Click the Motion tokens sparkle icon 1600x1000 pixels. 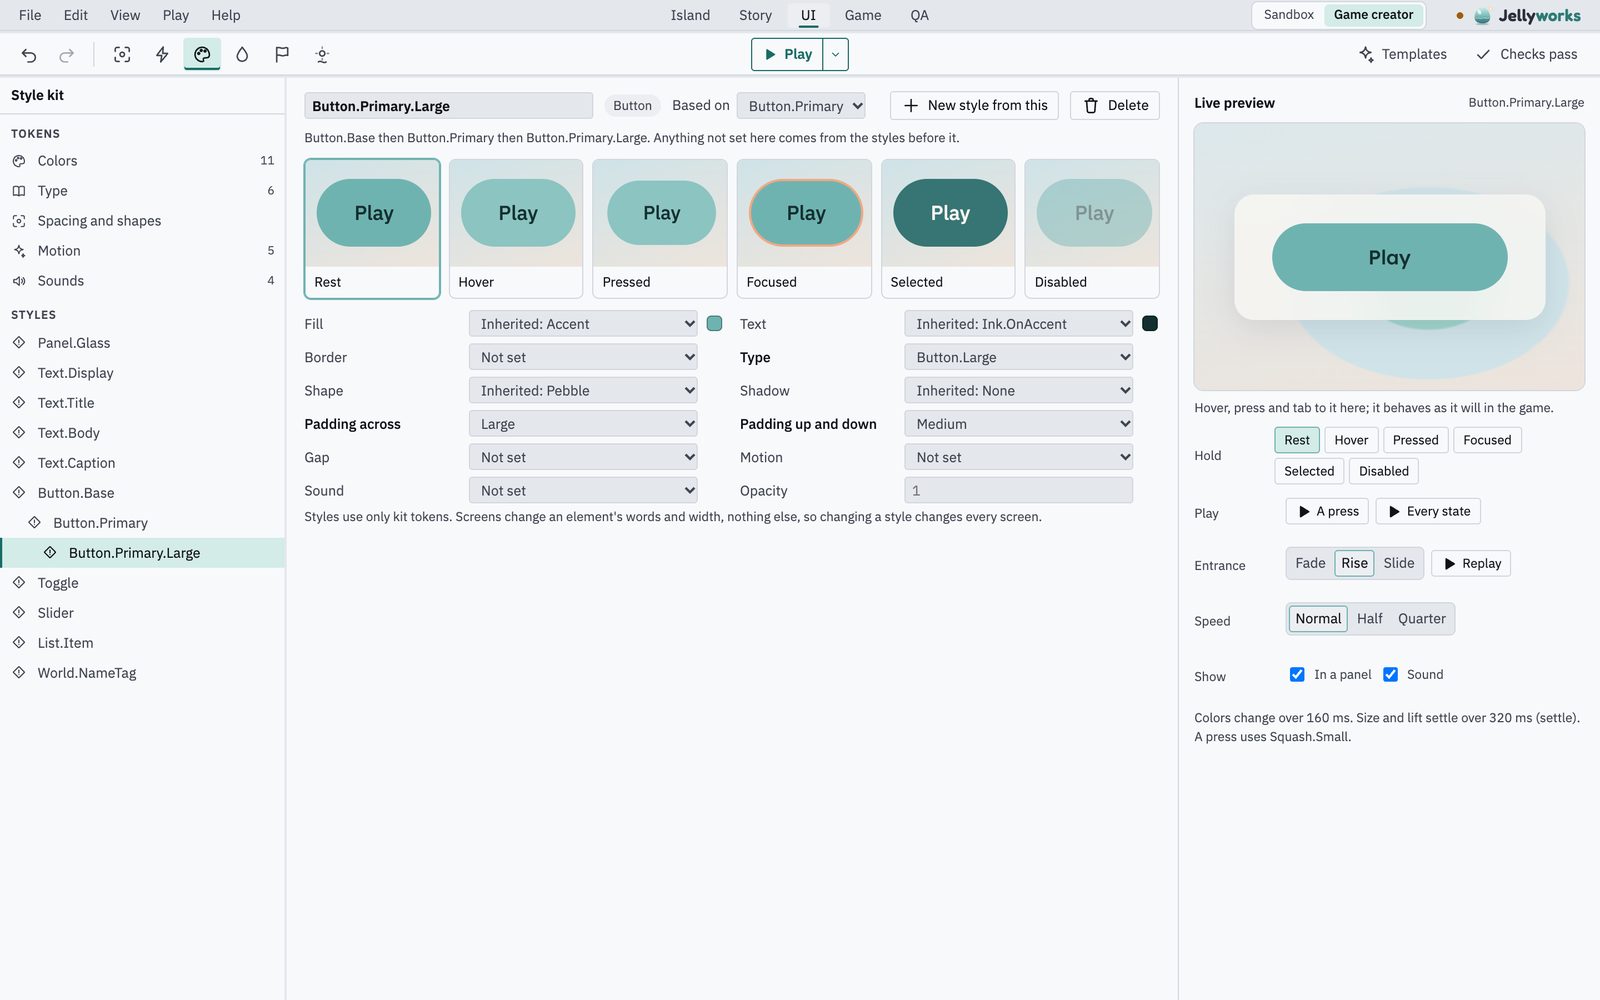click(x=19, y=251)
